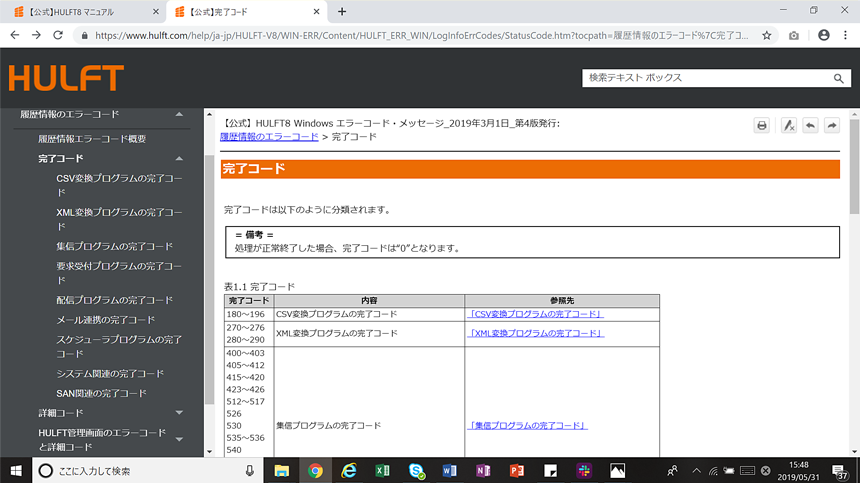Image resolution: width=860 pixels, height=483 pixels.
Task: Click the print page icon
Action: [762, 125]
